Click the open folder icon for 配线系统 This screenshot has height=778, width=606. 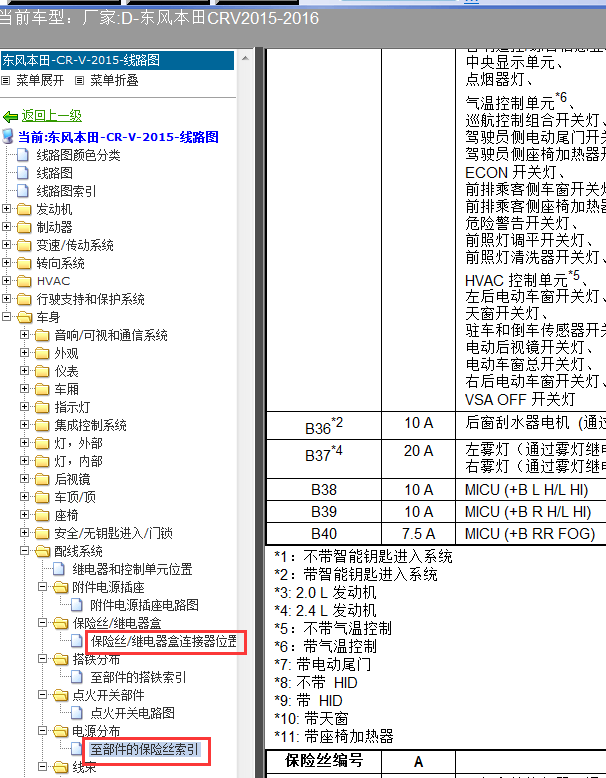[x=43, y=551]
